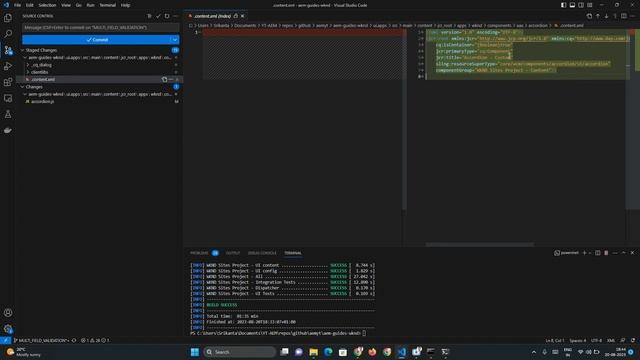Click open file icon on .content.xml row
The width and height of the screenshot is (640, 360).
pyautogui.click(x=164, y=80)
